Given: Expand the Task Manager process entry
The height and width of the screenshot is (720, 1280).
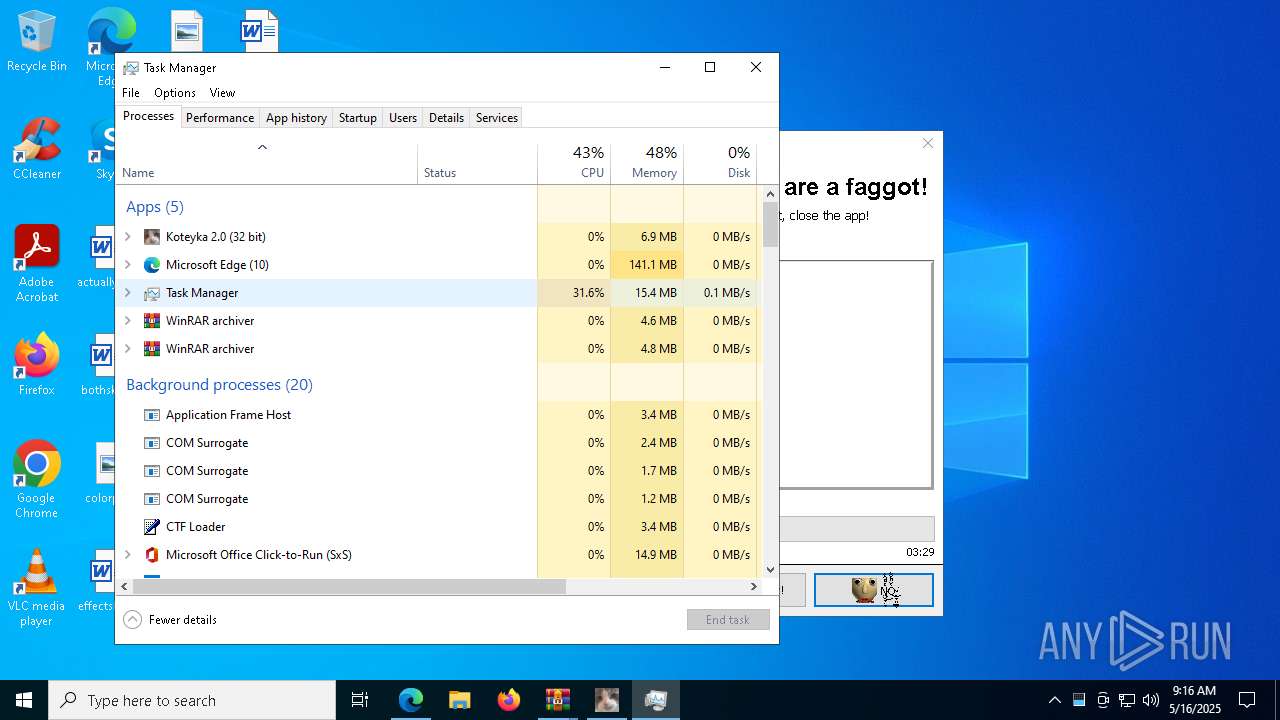Looking at the screenshot, I should coord(127,293).
